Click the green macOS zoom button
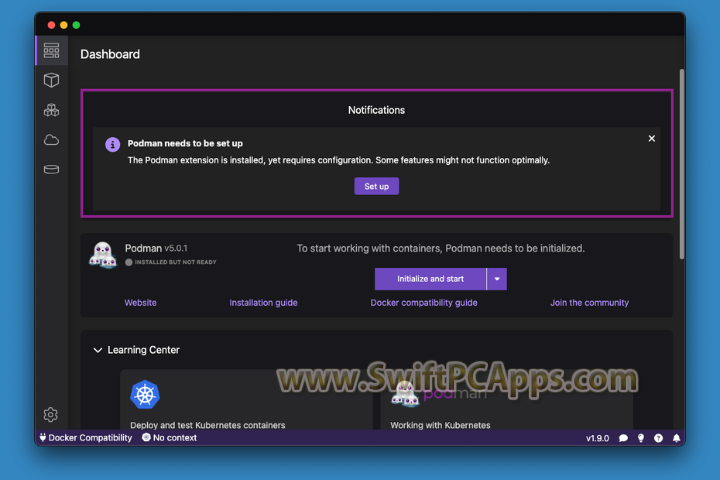720x480 pixels. pyautogui.click(x=76, y=25)
